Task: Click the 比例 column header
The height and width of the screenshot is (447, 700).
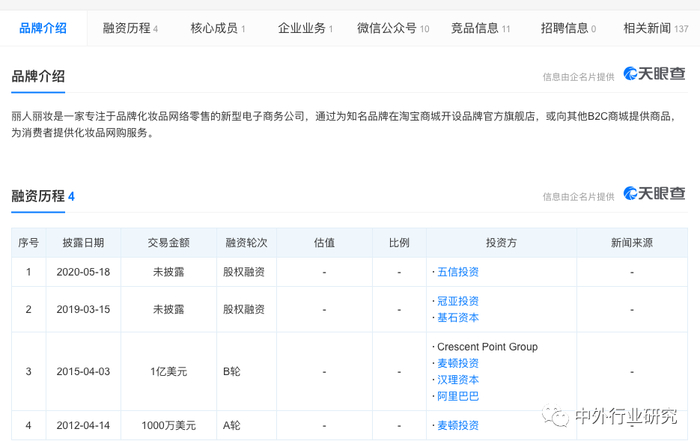Action: coord(399,242)
